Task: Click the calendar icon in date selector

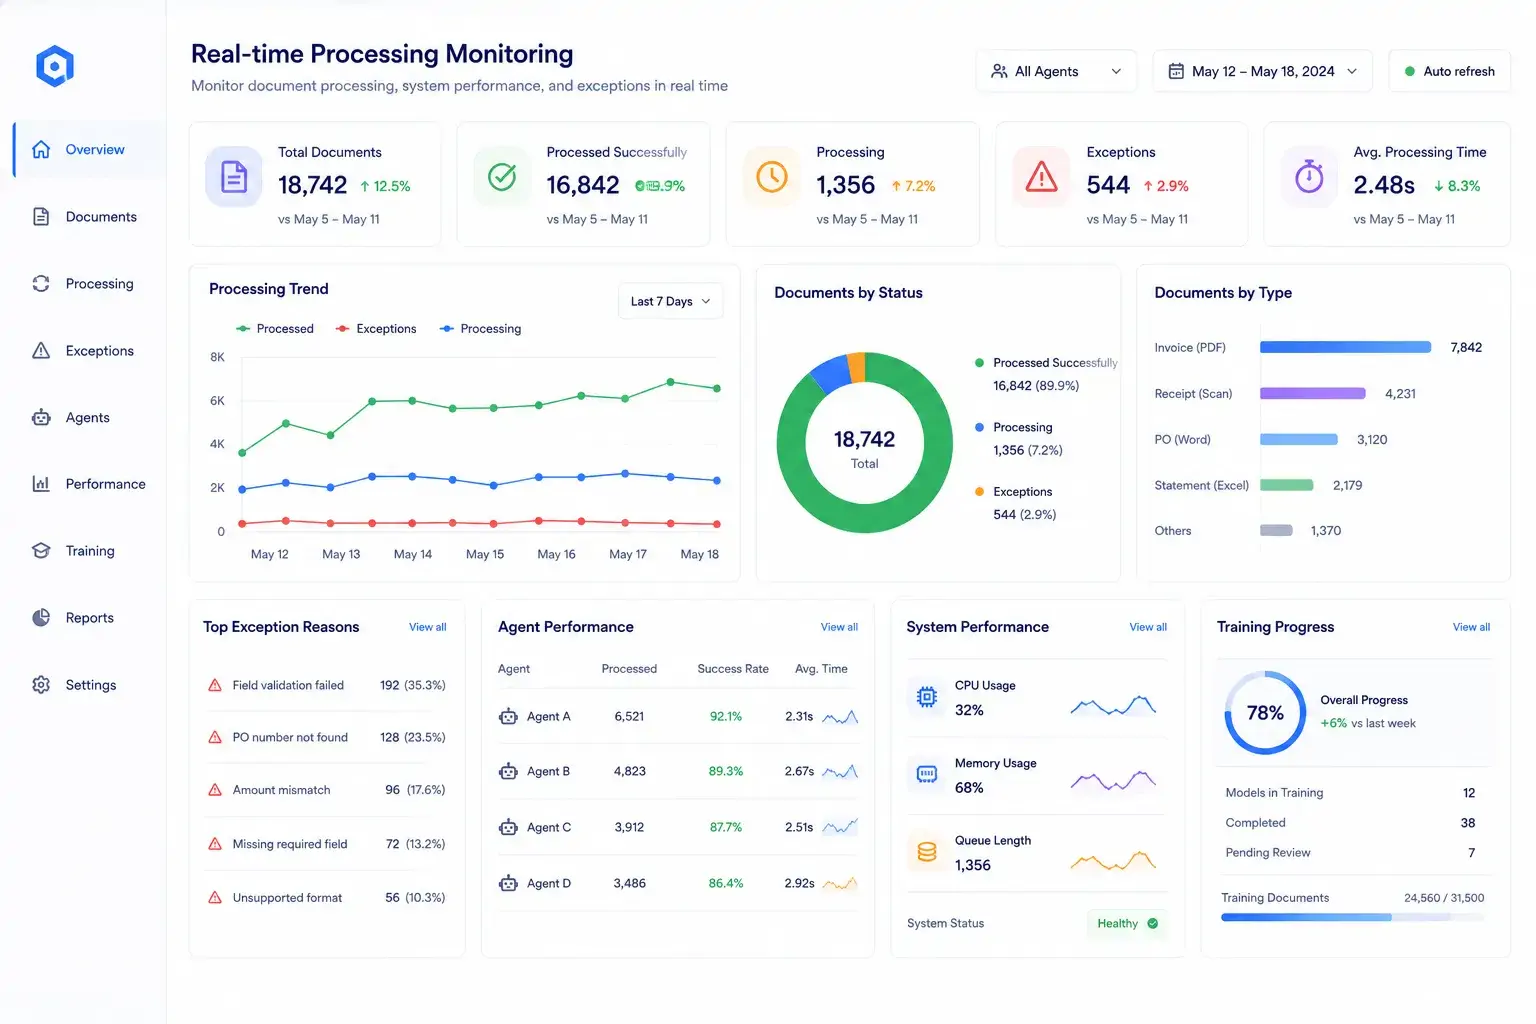Action: coord(1176,71)
